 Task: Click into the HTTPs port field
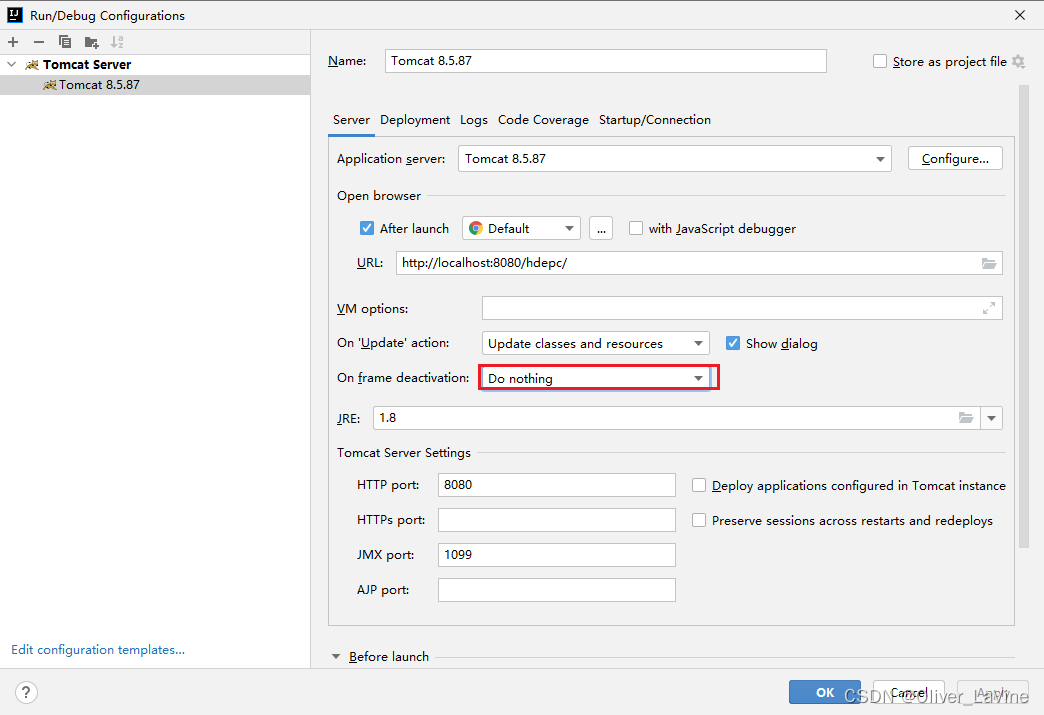[x=557, y=520]
